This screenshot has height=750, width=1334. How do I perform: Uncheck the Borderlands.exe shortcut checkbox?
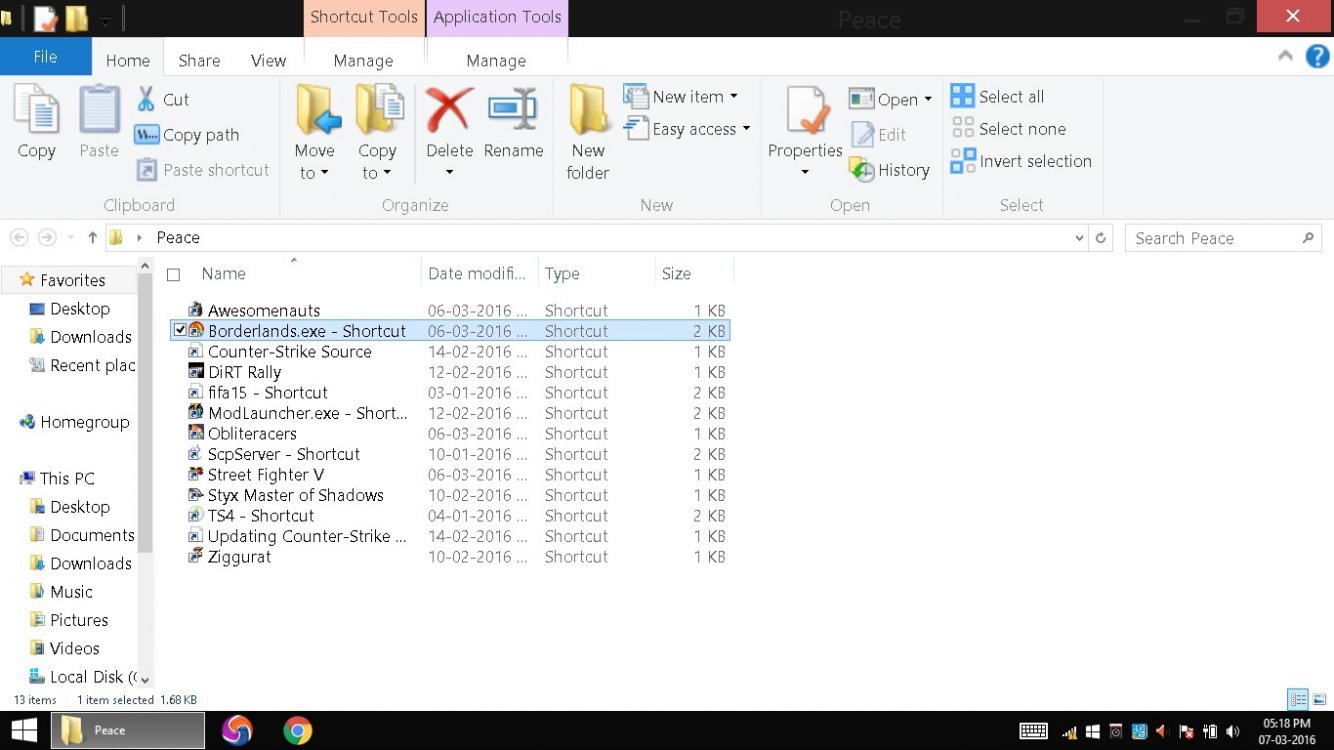[x=180, y=331]
